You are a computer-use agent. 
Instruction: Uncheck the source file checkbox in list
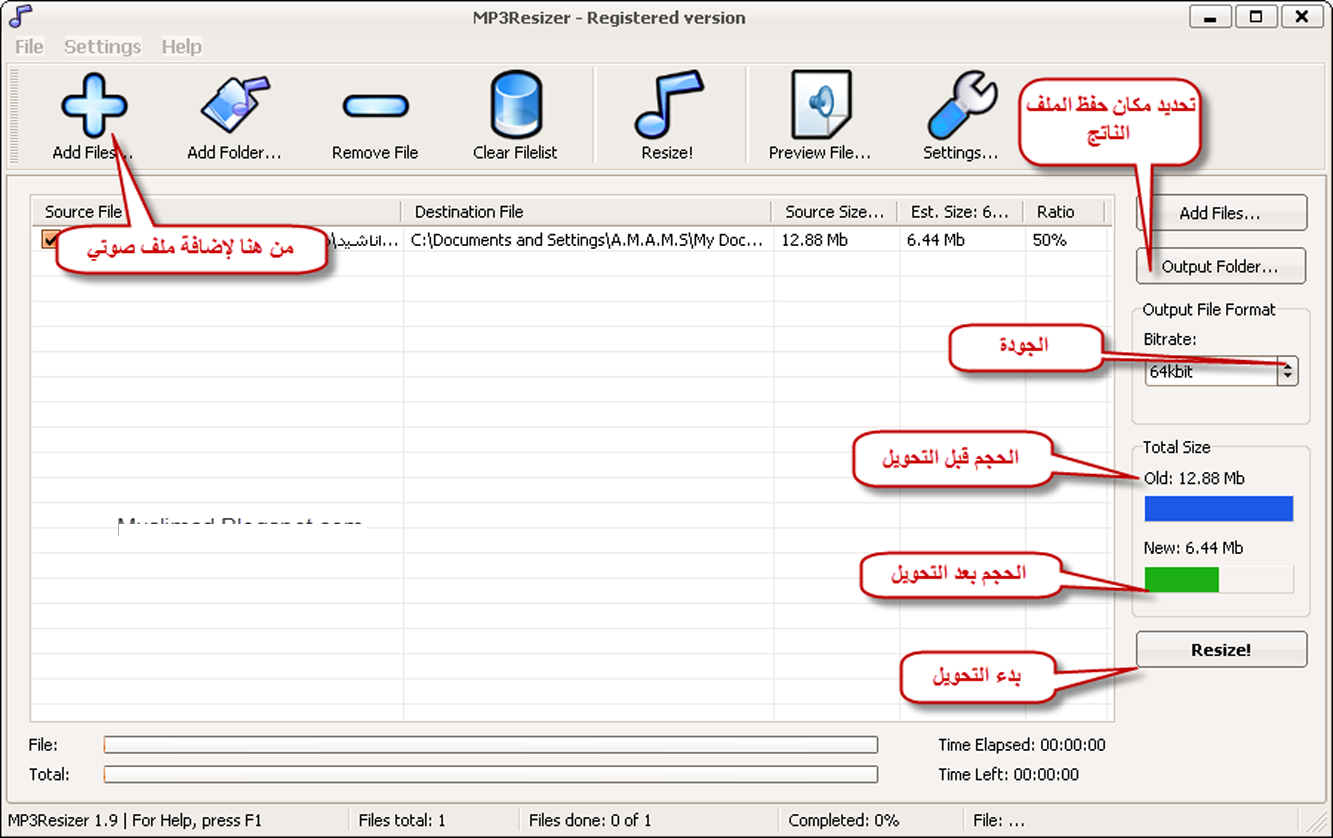(50, 240)
